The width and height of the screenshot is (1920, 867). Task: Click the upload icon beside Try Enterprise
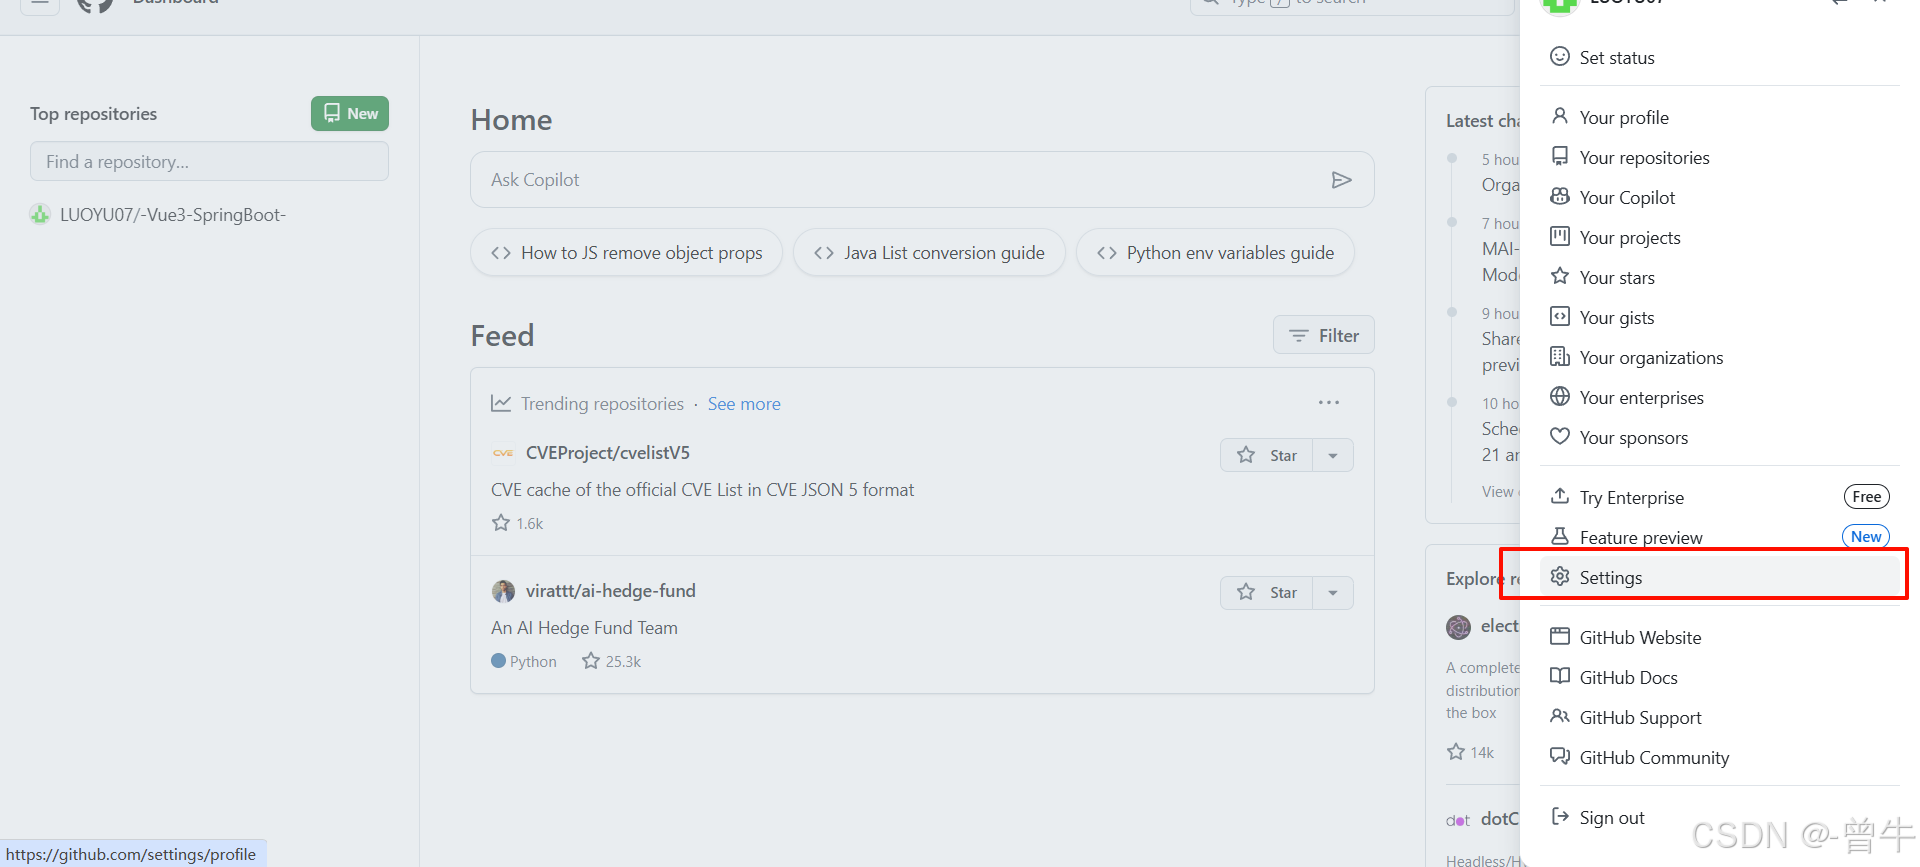point(1559,496)
